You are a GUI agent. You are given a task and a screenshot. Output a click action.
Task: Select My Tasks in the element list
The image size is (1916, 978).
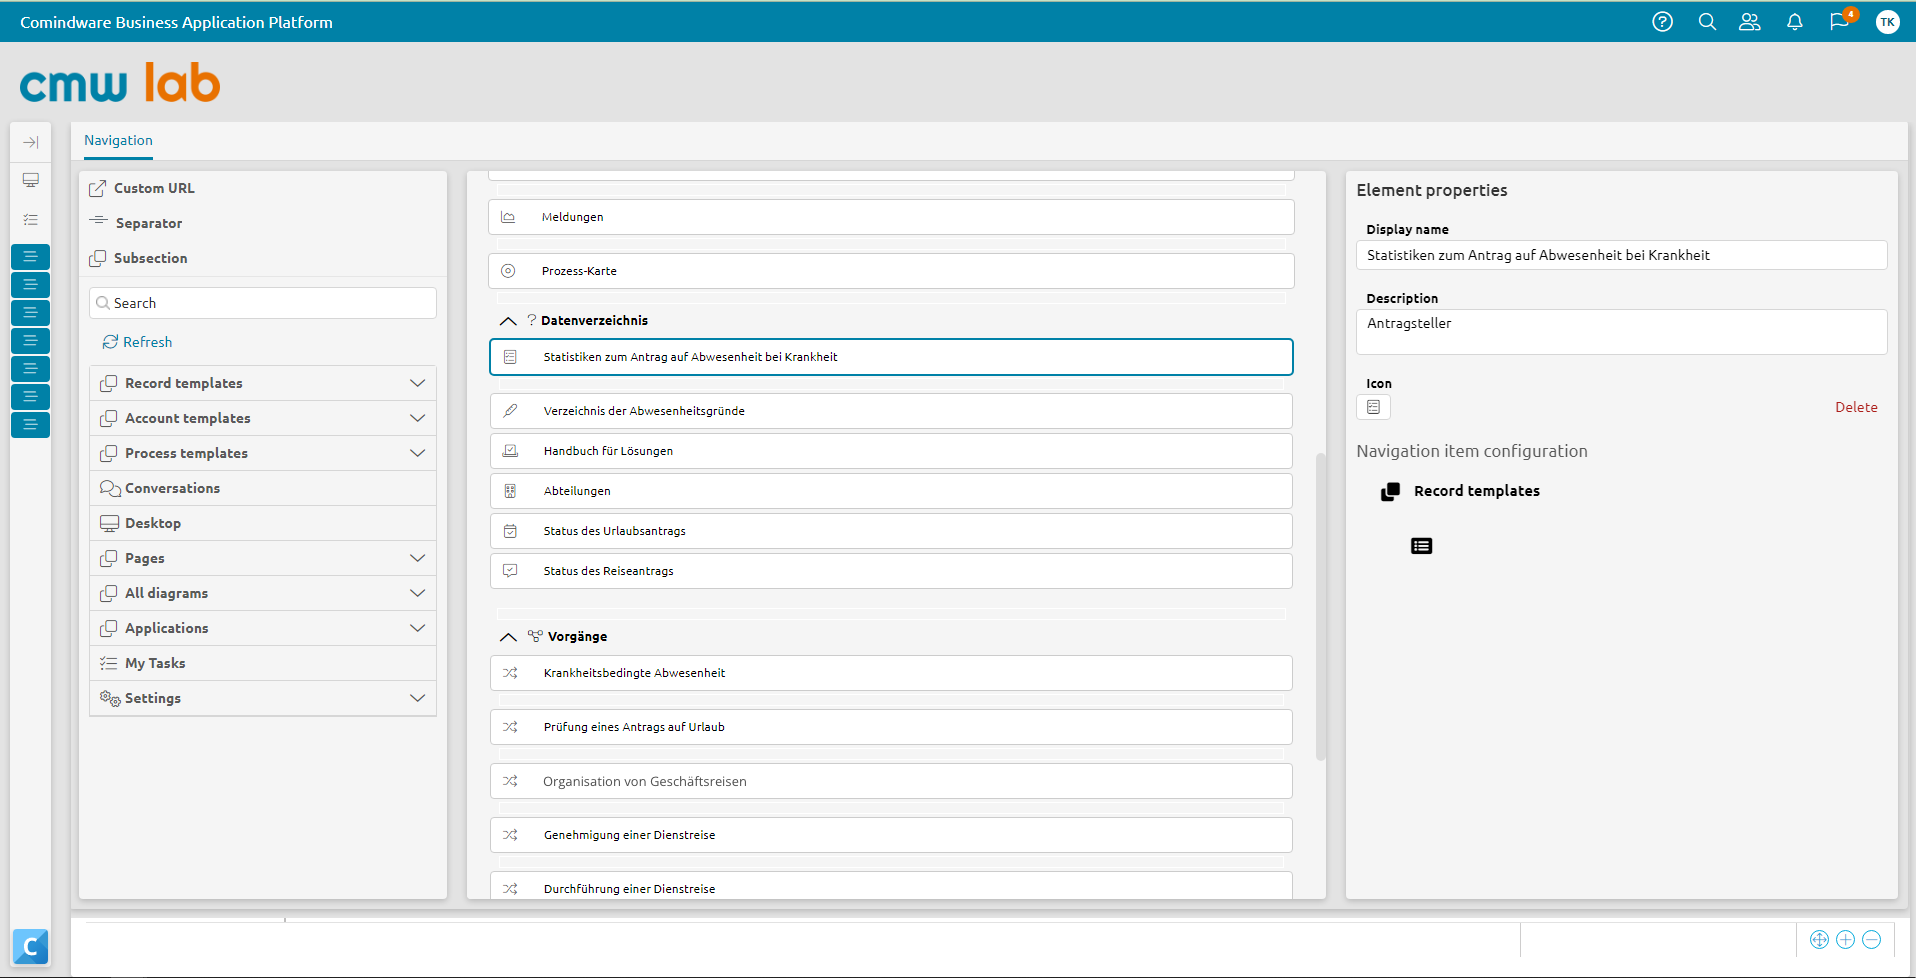point(263,663)
